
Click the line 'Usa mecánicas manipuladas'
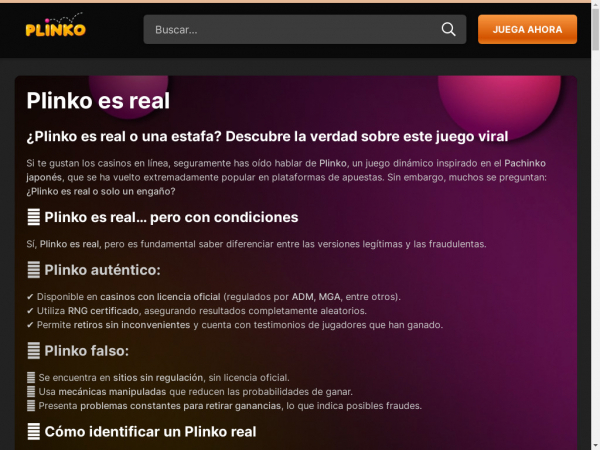190,392
